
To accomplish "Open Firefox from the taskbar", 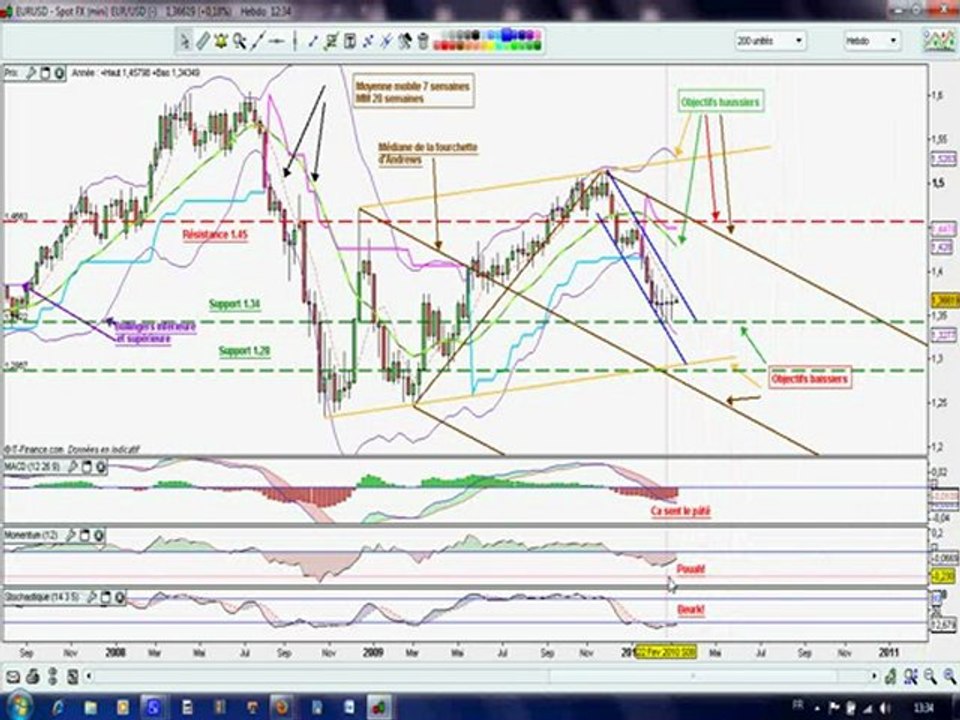I will click(x=281, y=708).
